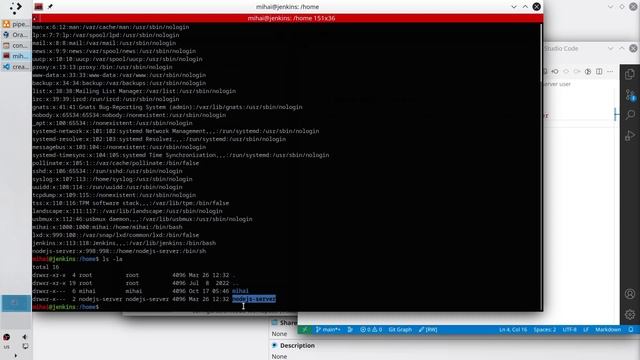Select the highlighted pager desktop thumbnail
Screen dimensions: 640x360
coord(16,303)
